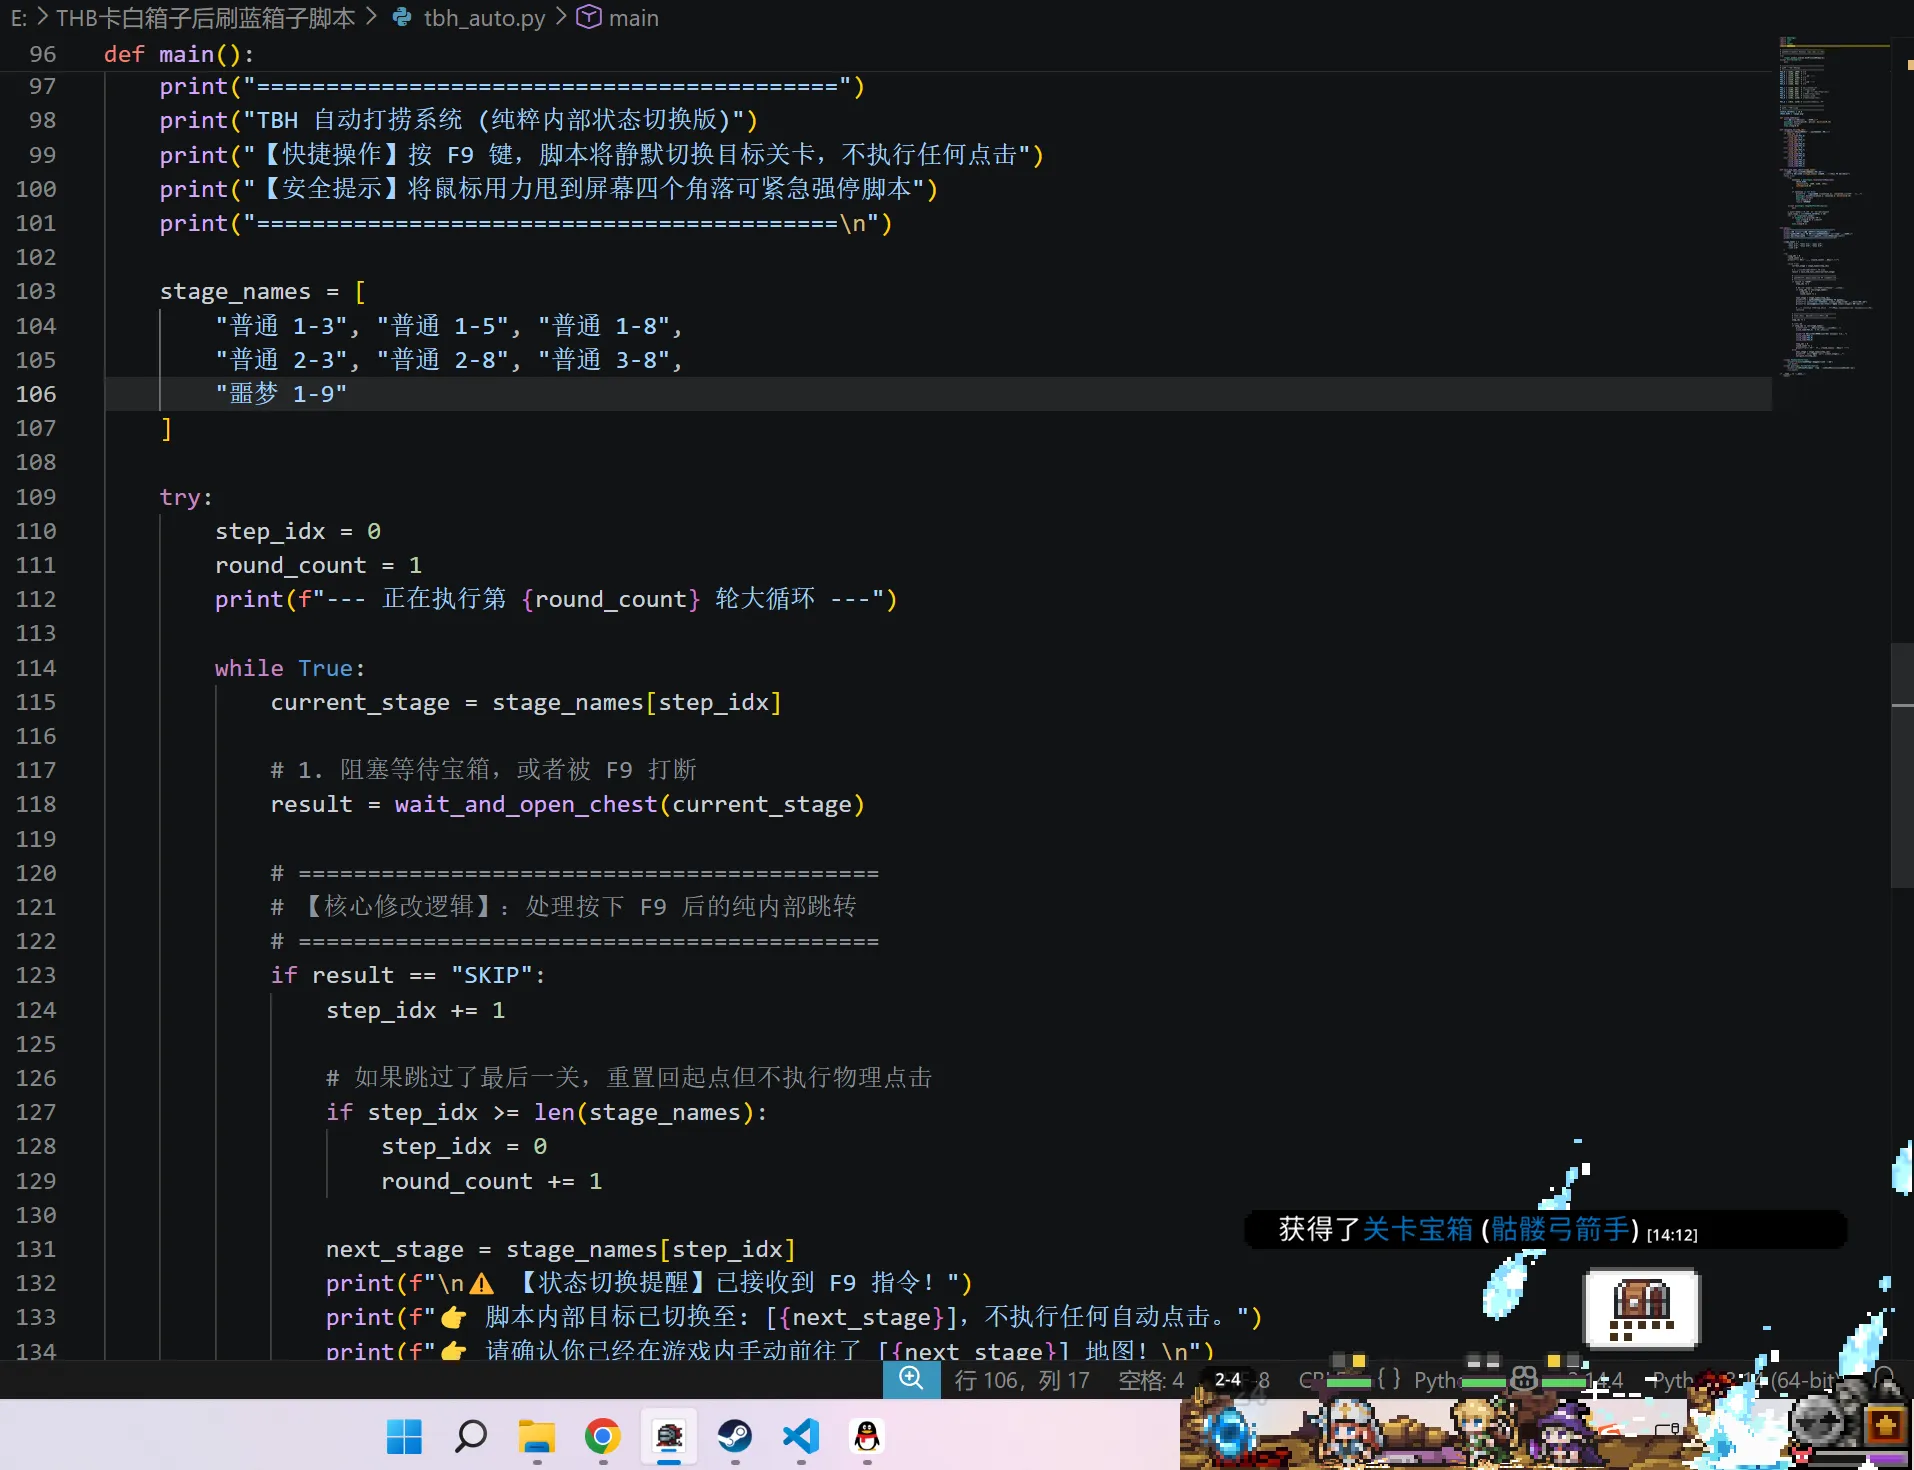The image size is (1914, 1470).
Task: Open the Steam taskbar icon
Action: 735,1437
